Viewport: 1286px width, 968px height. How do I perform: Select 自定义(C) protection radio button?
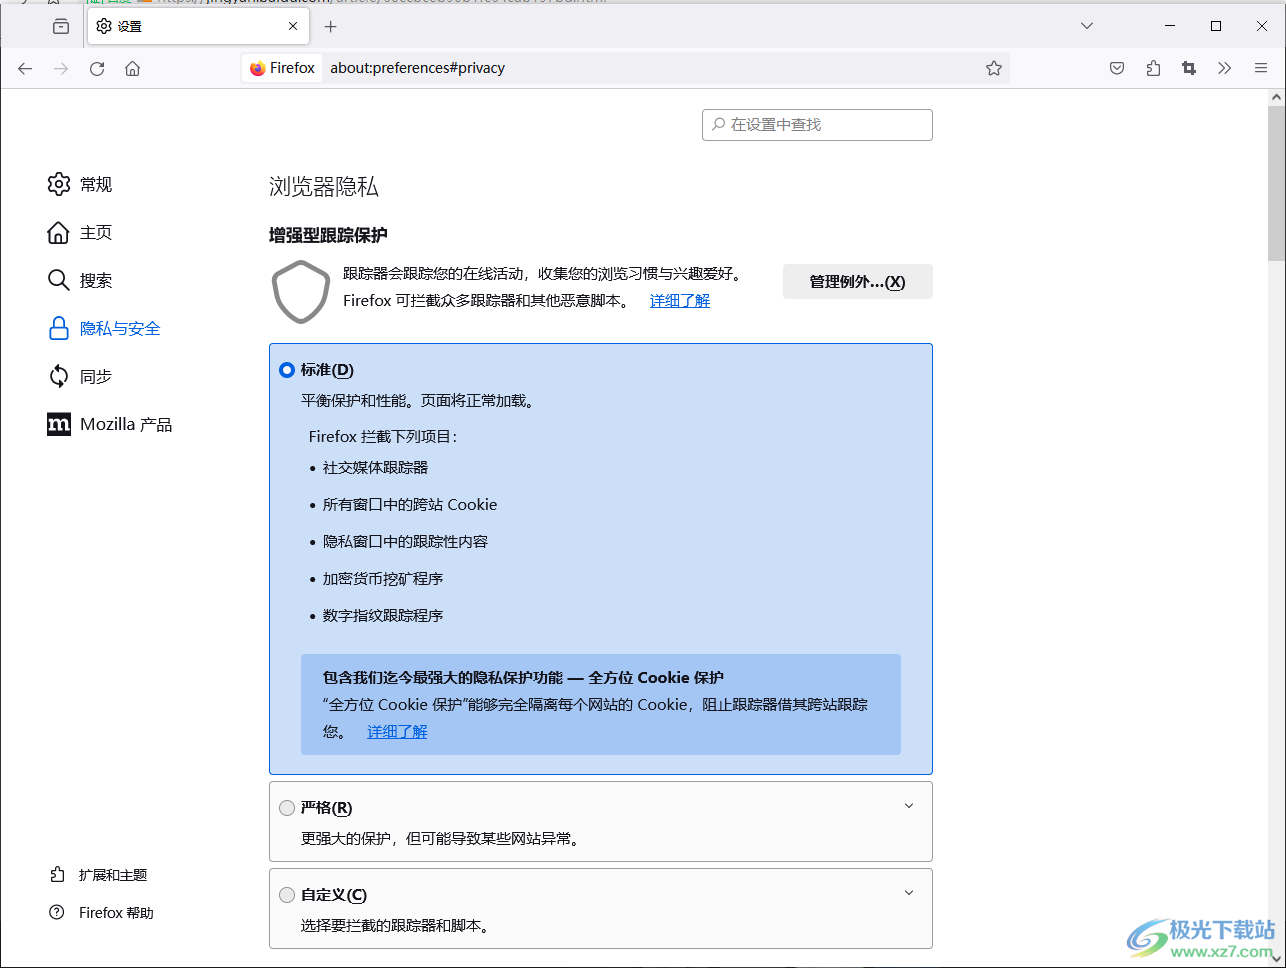[x=287, y=895]
